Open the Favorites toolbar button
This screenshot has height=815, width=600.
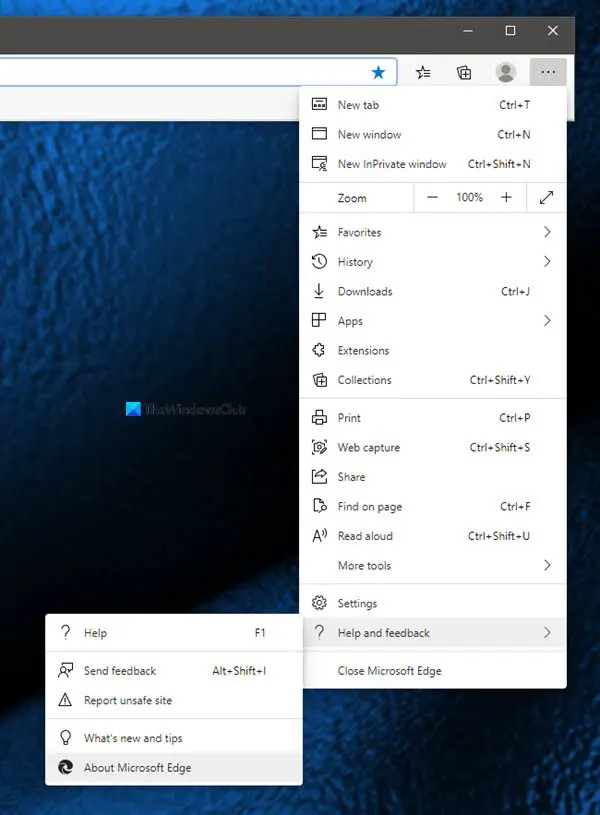423,72
